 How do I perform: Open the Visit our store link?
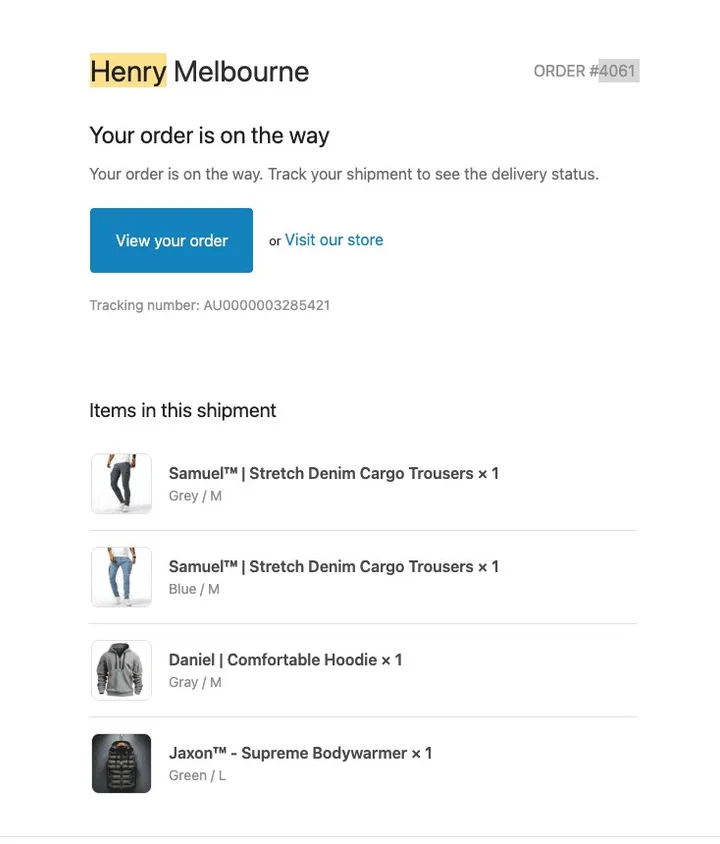(x=333, y=240)
